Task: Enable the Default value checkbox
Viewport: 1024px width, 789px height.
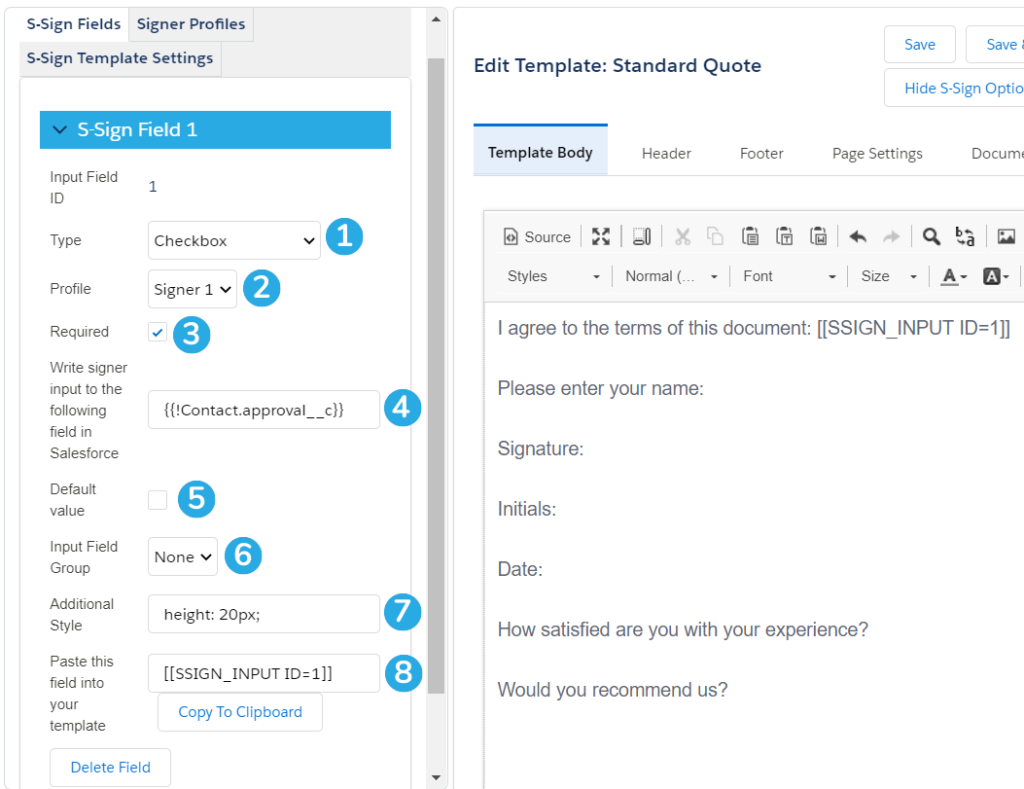Action: point(157,499)
